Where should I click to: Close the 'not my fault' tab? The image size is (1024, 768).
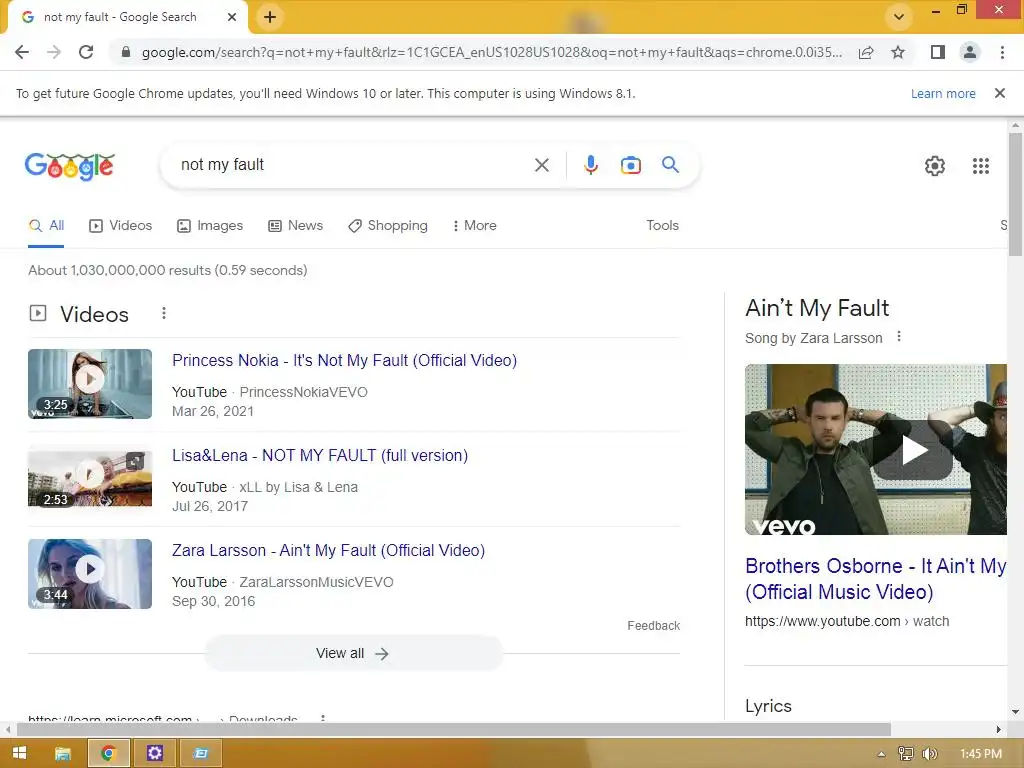click(232, 17)
